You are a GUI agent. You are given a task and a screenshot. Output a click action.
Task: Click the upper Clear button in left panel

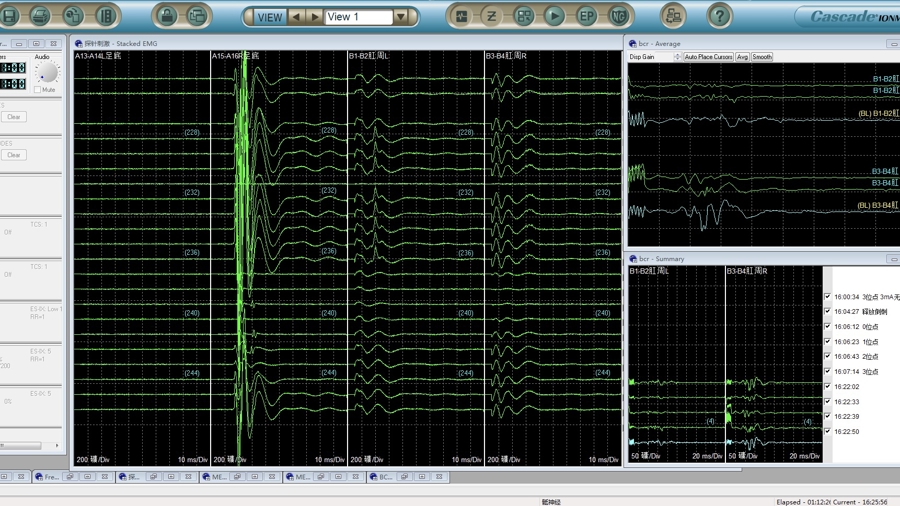pos(14,116)
